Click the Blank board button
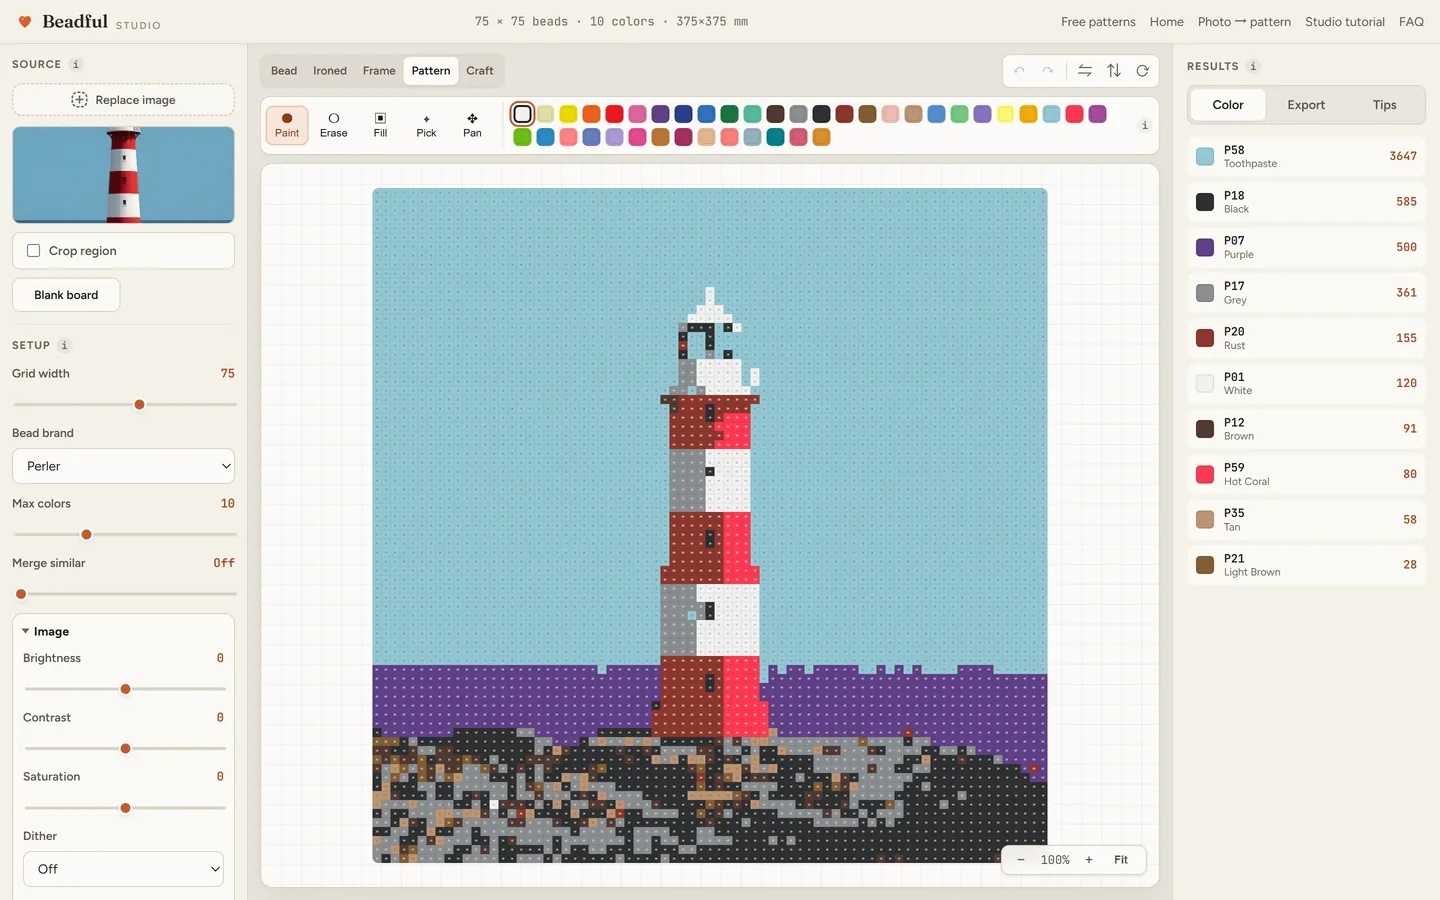The width and height of the screenshot is (1440, 900). click(x=66, y=295)
